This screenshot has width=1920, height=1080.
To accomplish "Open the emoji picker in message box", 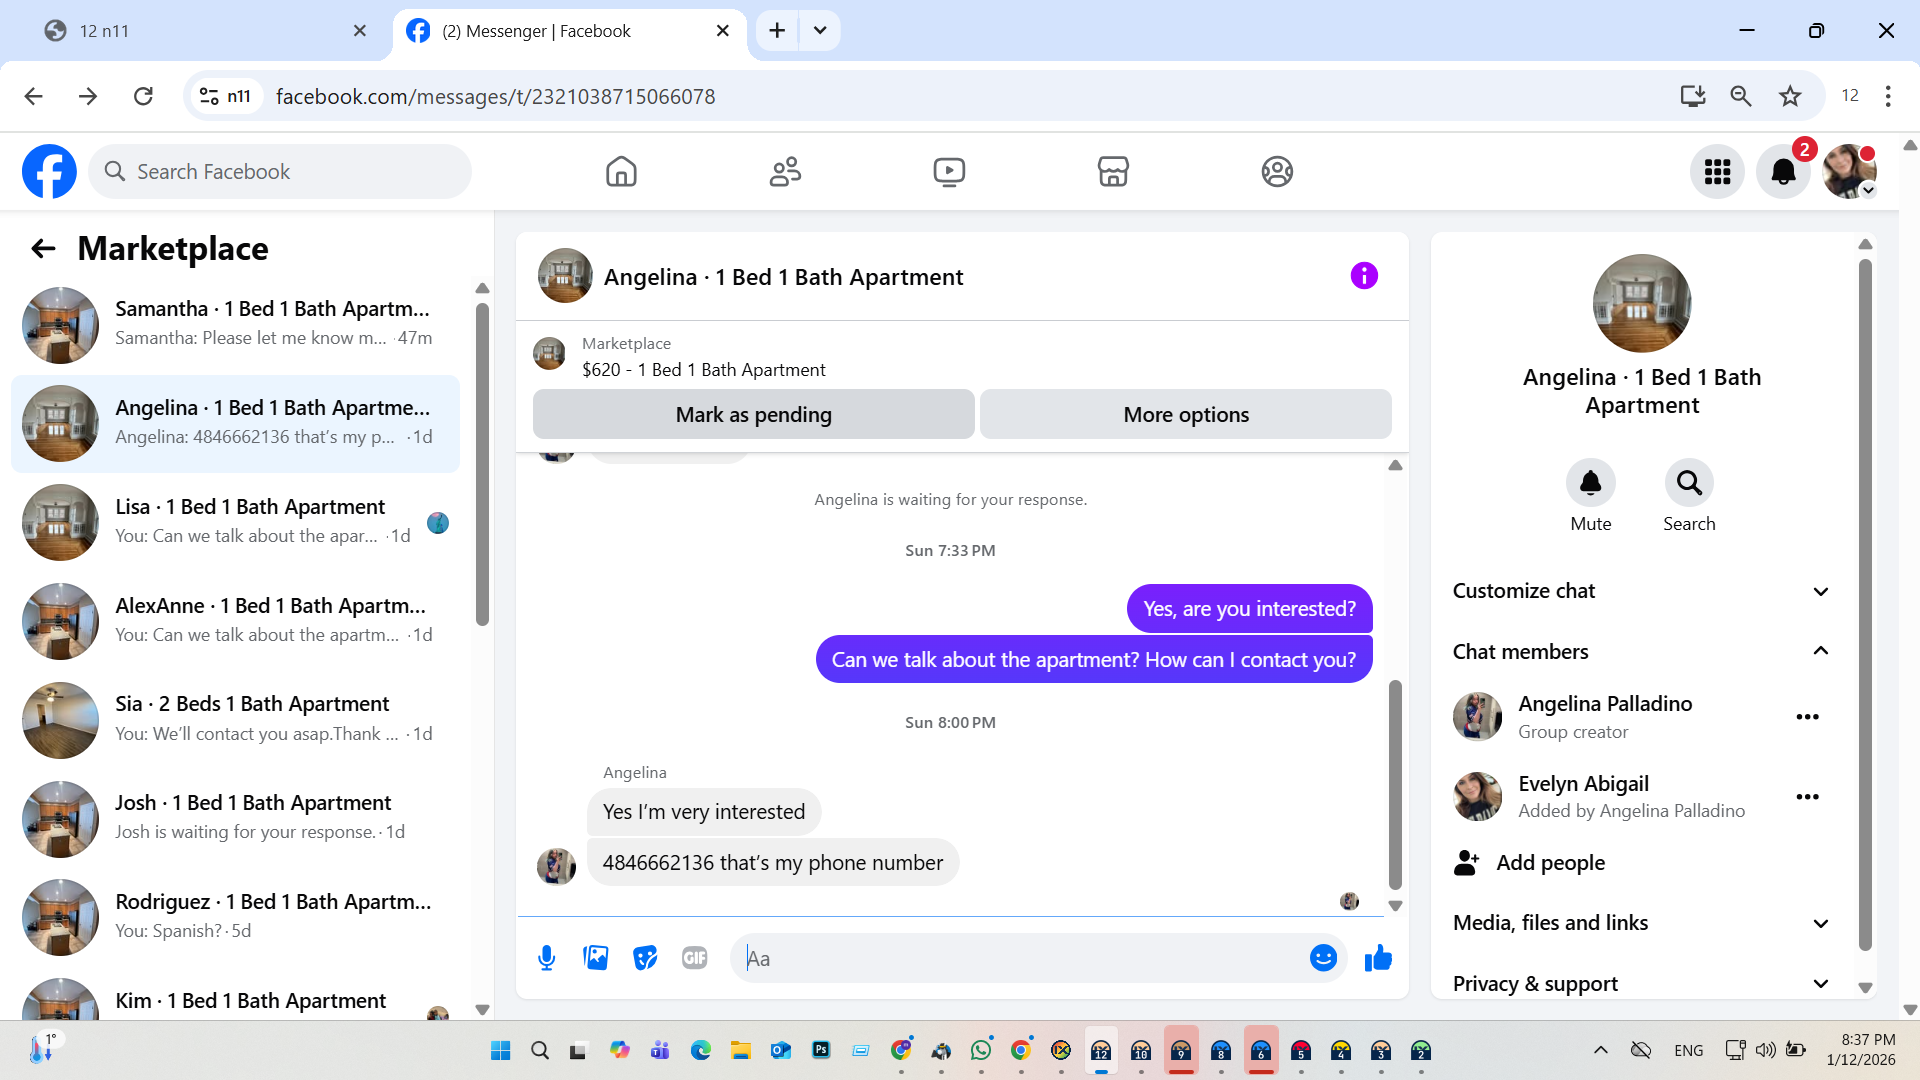I will (1323, 958).
